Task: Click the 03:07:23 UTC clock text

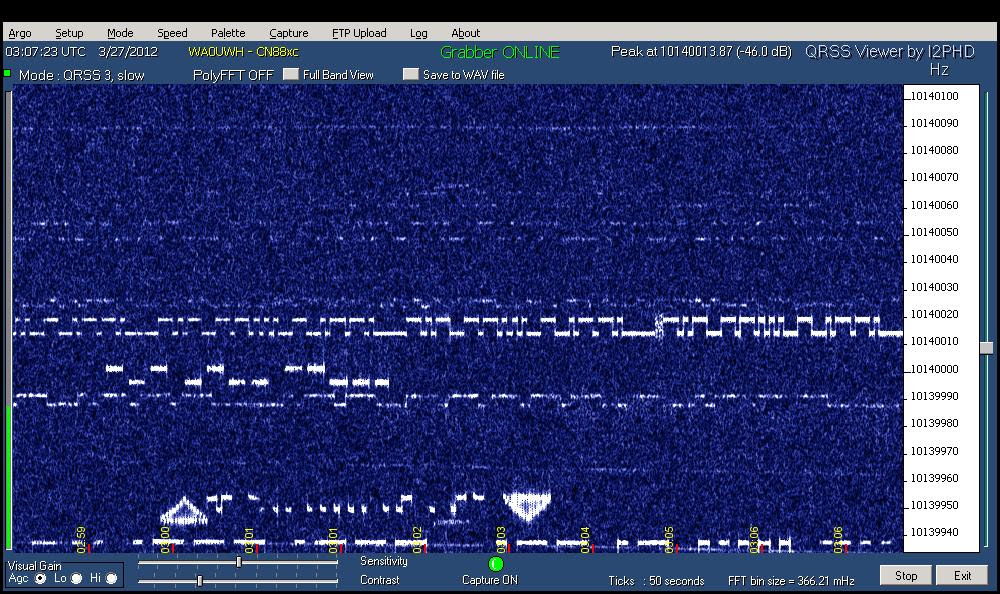Action: pos(45,52)
